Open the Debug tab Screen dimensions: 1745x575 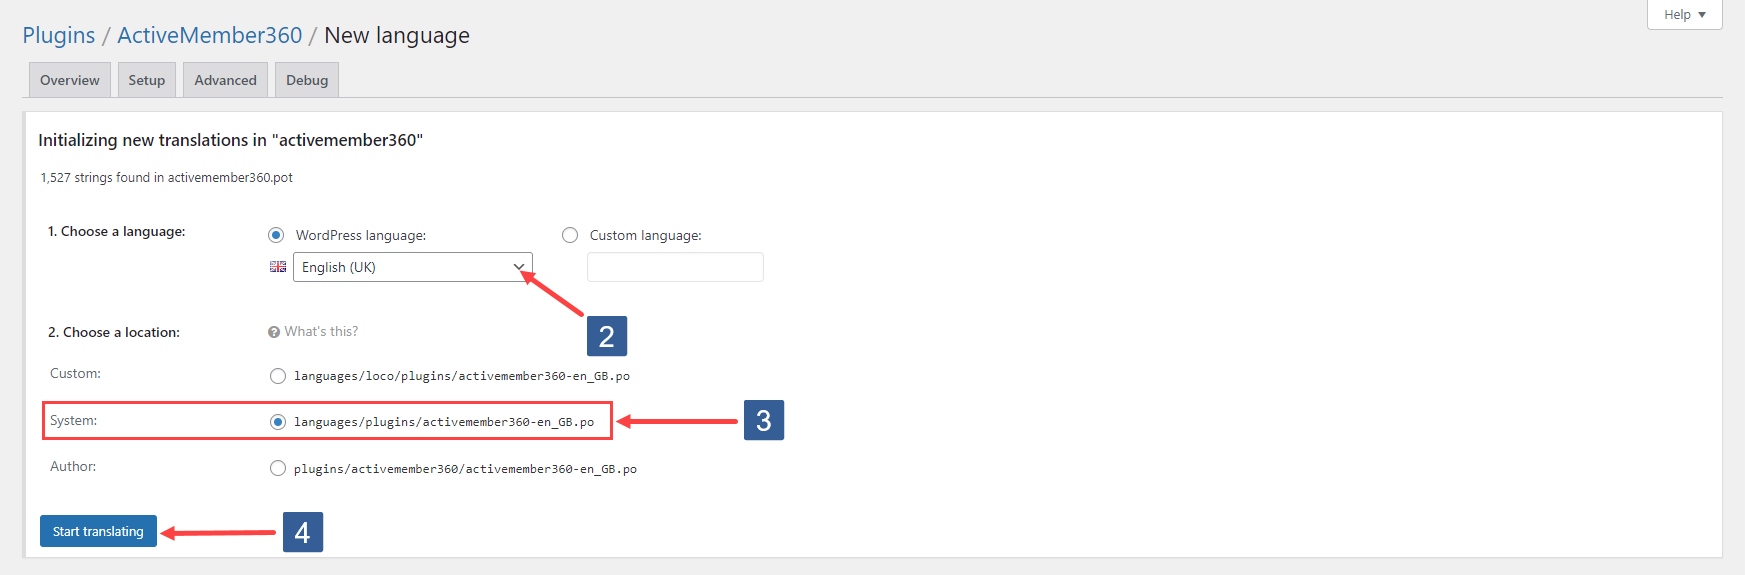point(307,80)
